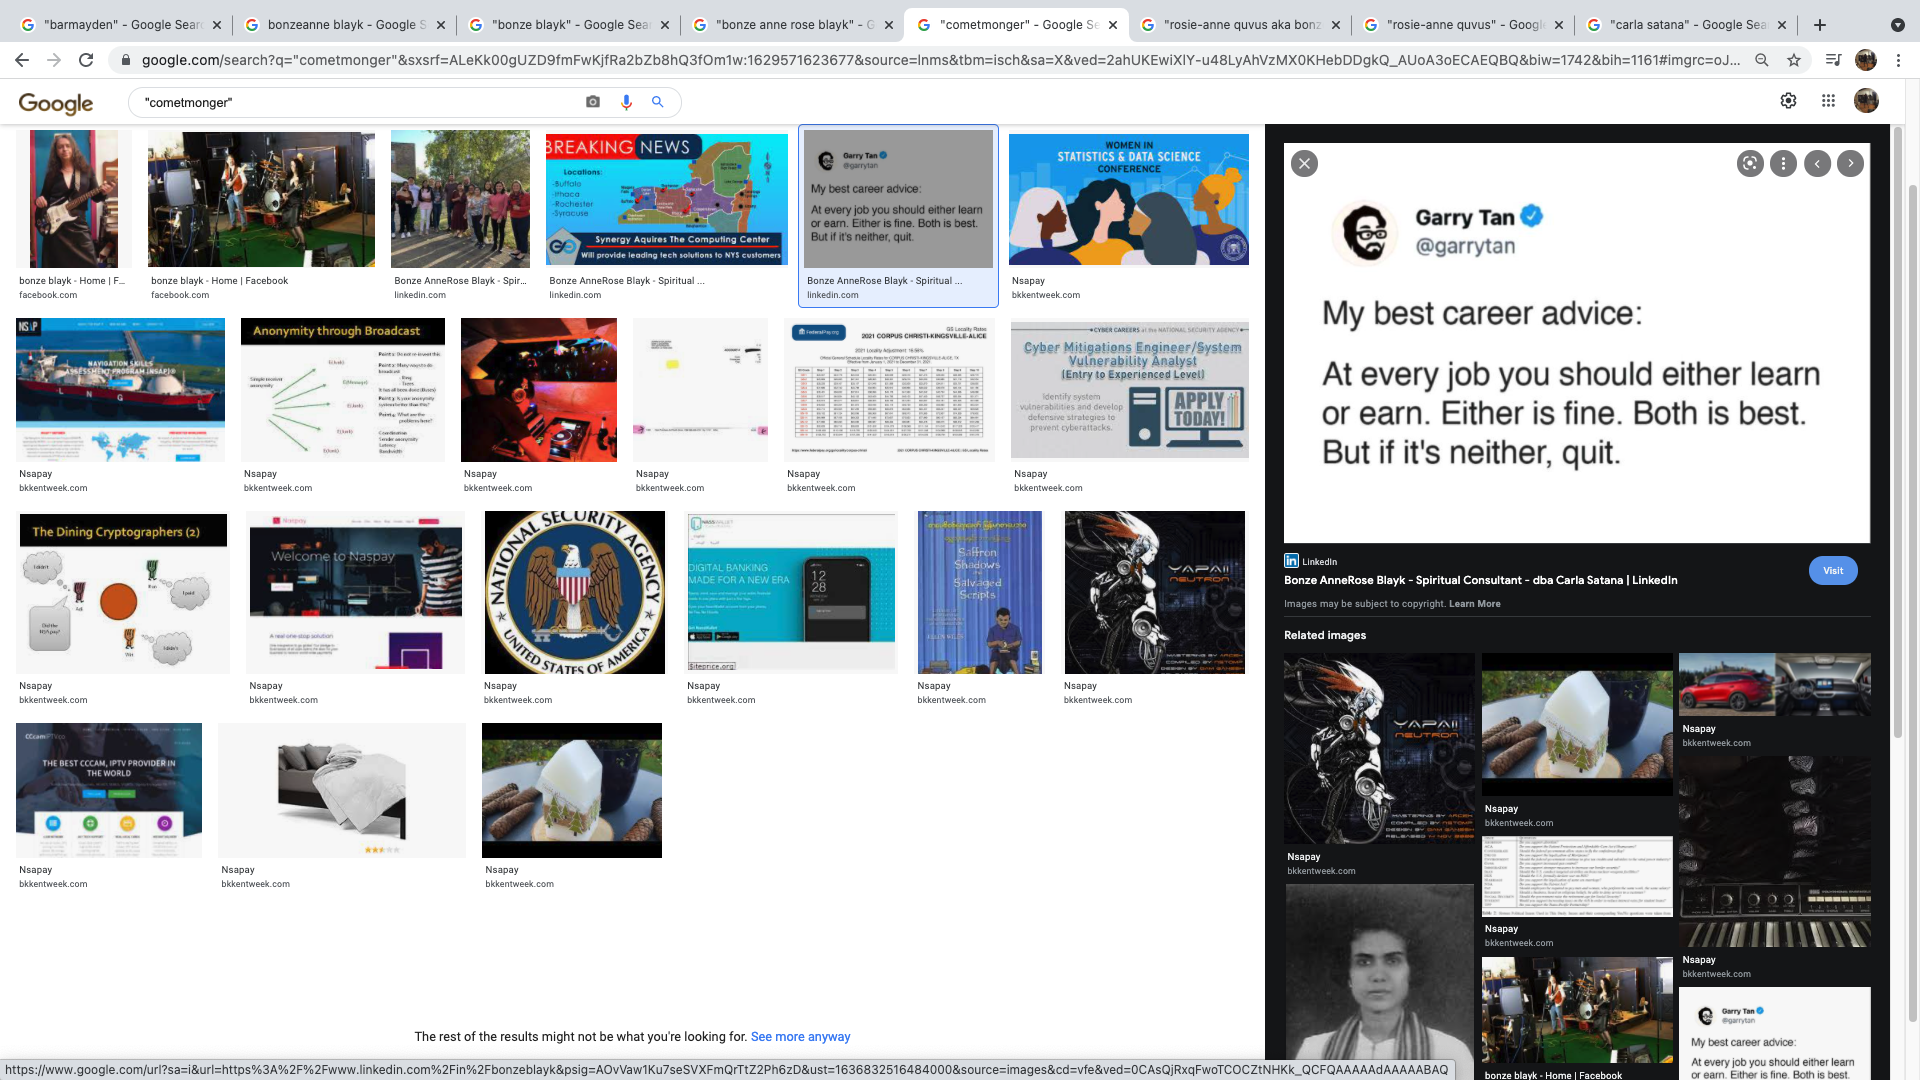Viewport: 1920px width, 1080px height.
Task: Search image with Lens icon in preview pane
Action: [1750, 163]
